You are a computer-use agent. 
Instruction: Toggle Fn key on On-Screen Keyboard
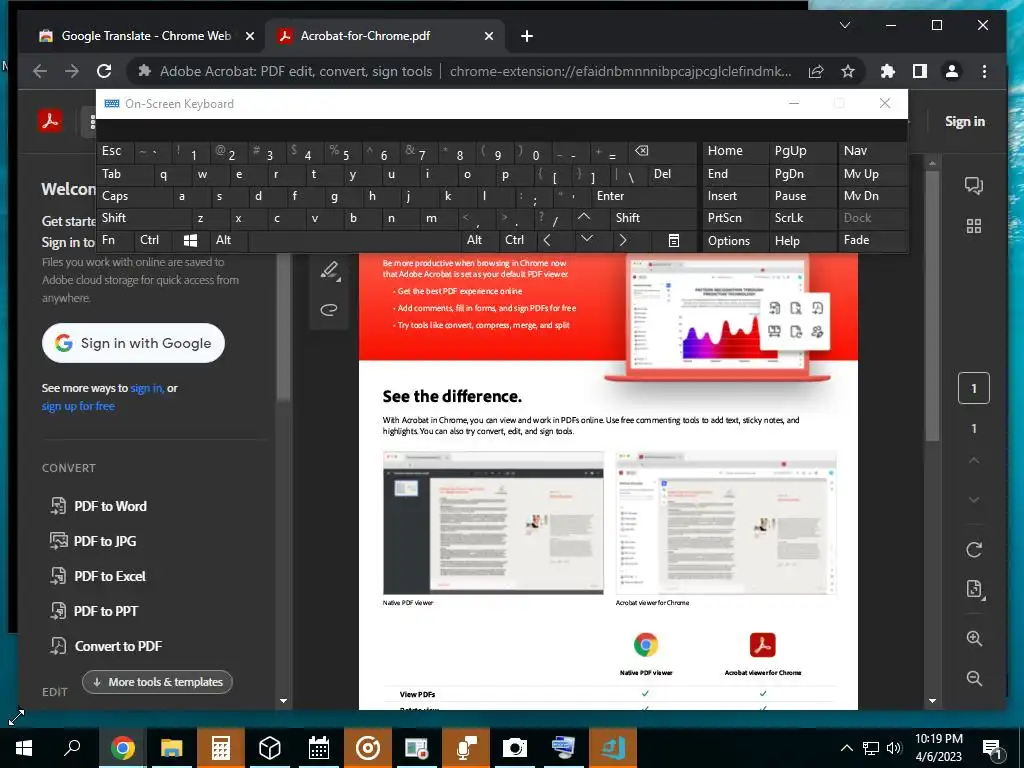115,240
